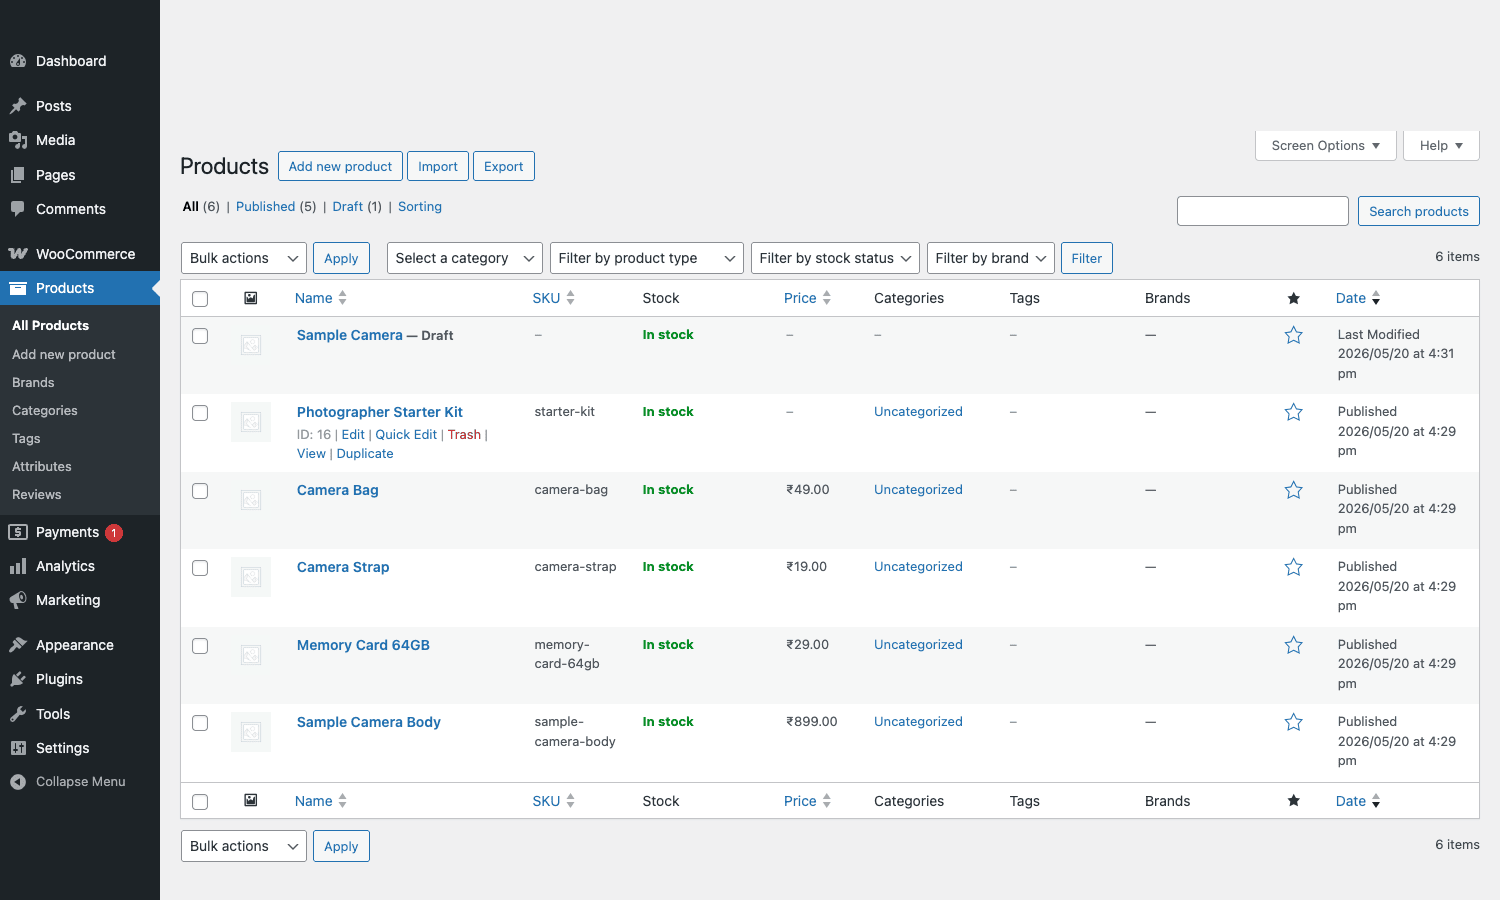Open the Reviews submenu item
The height and width of the screenshot is (900, 1500).
click(37, 494)
